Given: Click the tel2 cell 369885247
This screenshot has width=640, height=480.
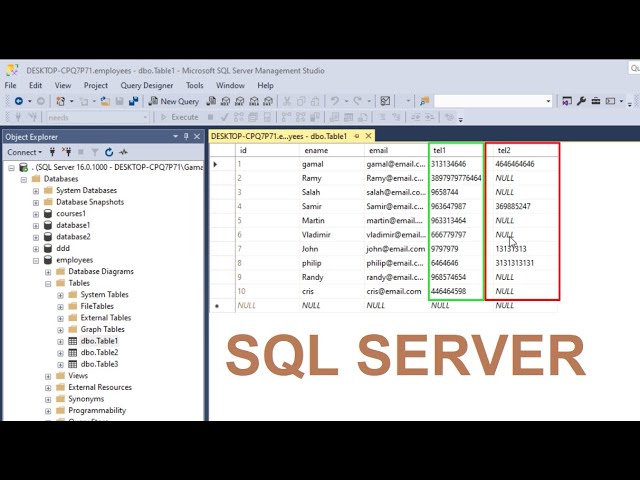Looking at the screenshot, I should click(x=526, y=207).
